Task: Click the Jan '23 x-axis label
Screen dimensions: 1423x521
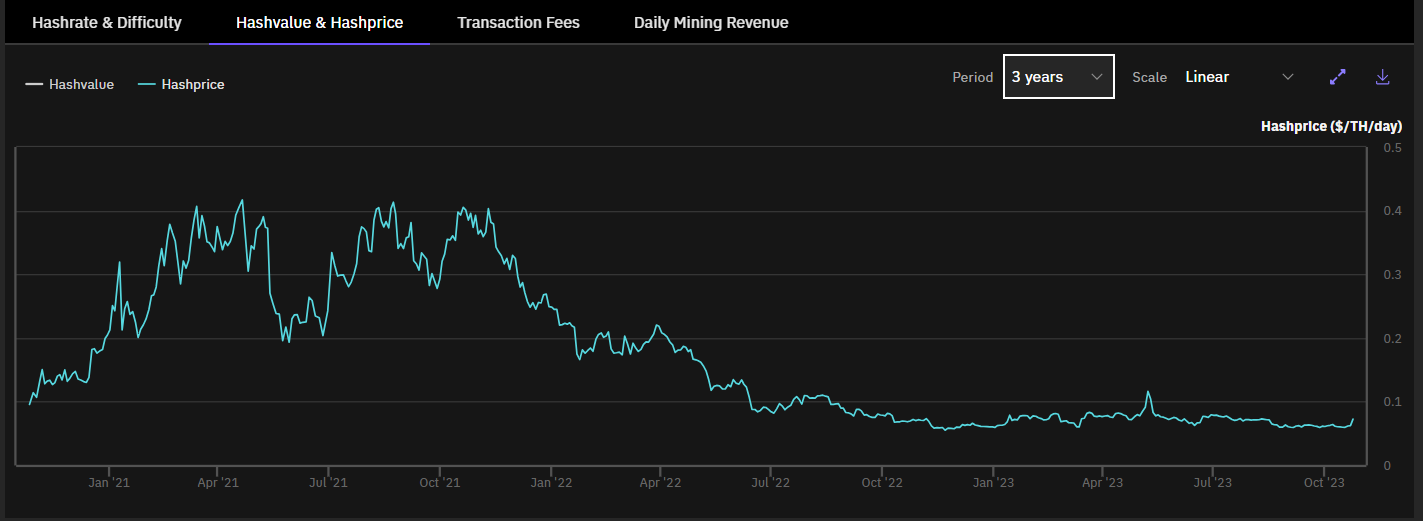Action: [x=993, y=482]
